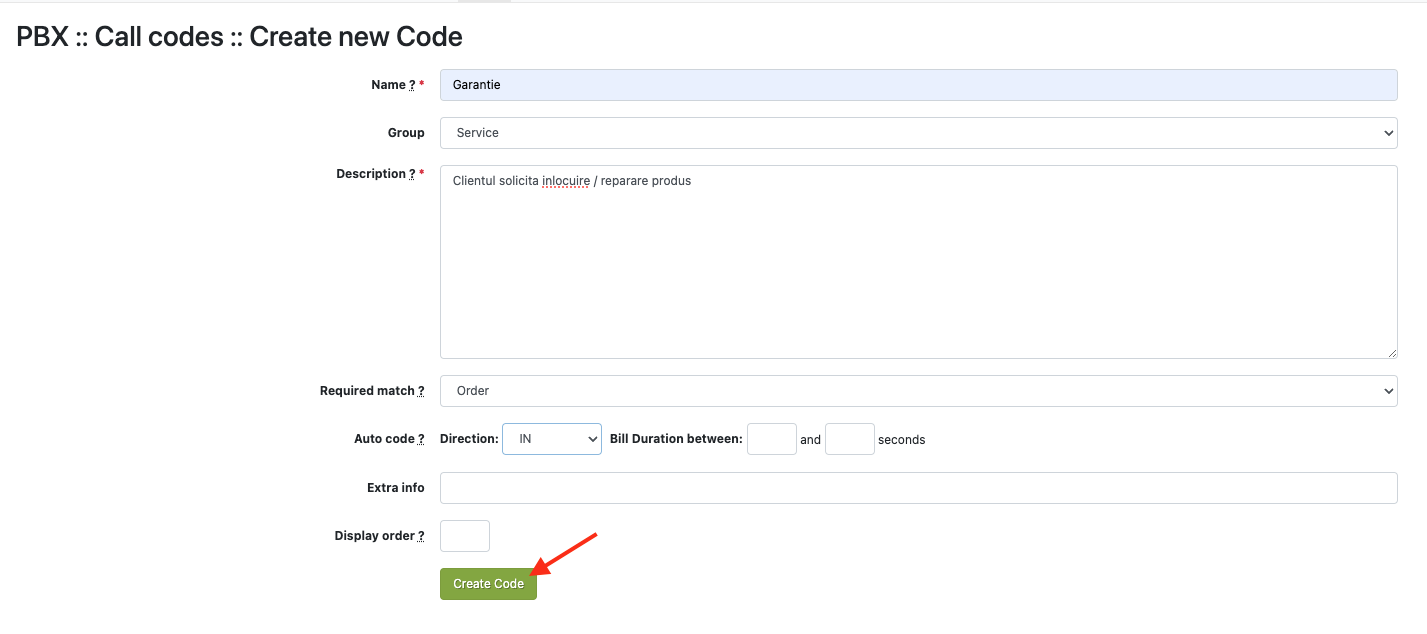Click the Description textarea resize handle
The image size is (1427, 634).
[x=1391, y=352]
